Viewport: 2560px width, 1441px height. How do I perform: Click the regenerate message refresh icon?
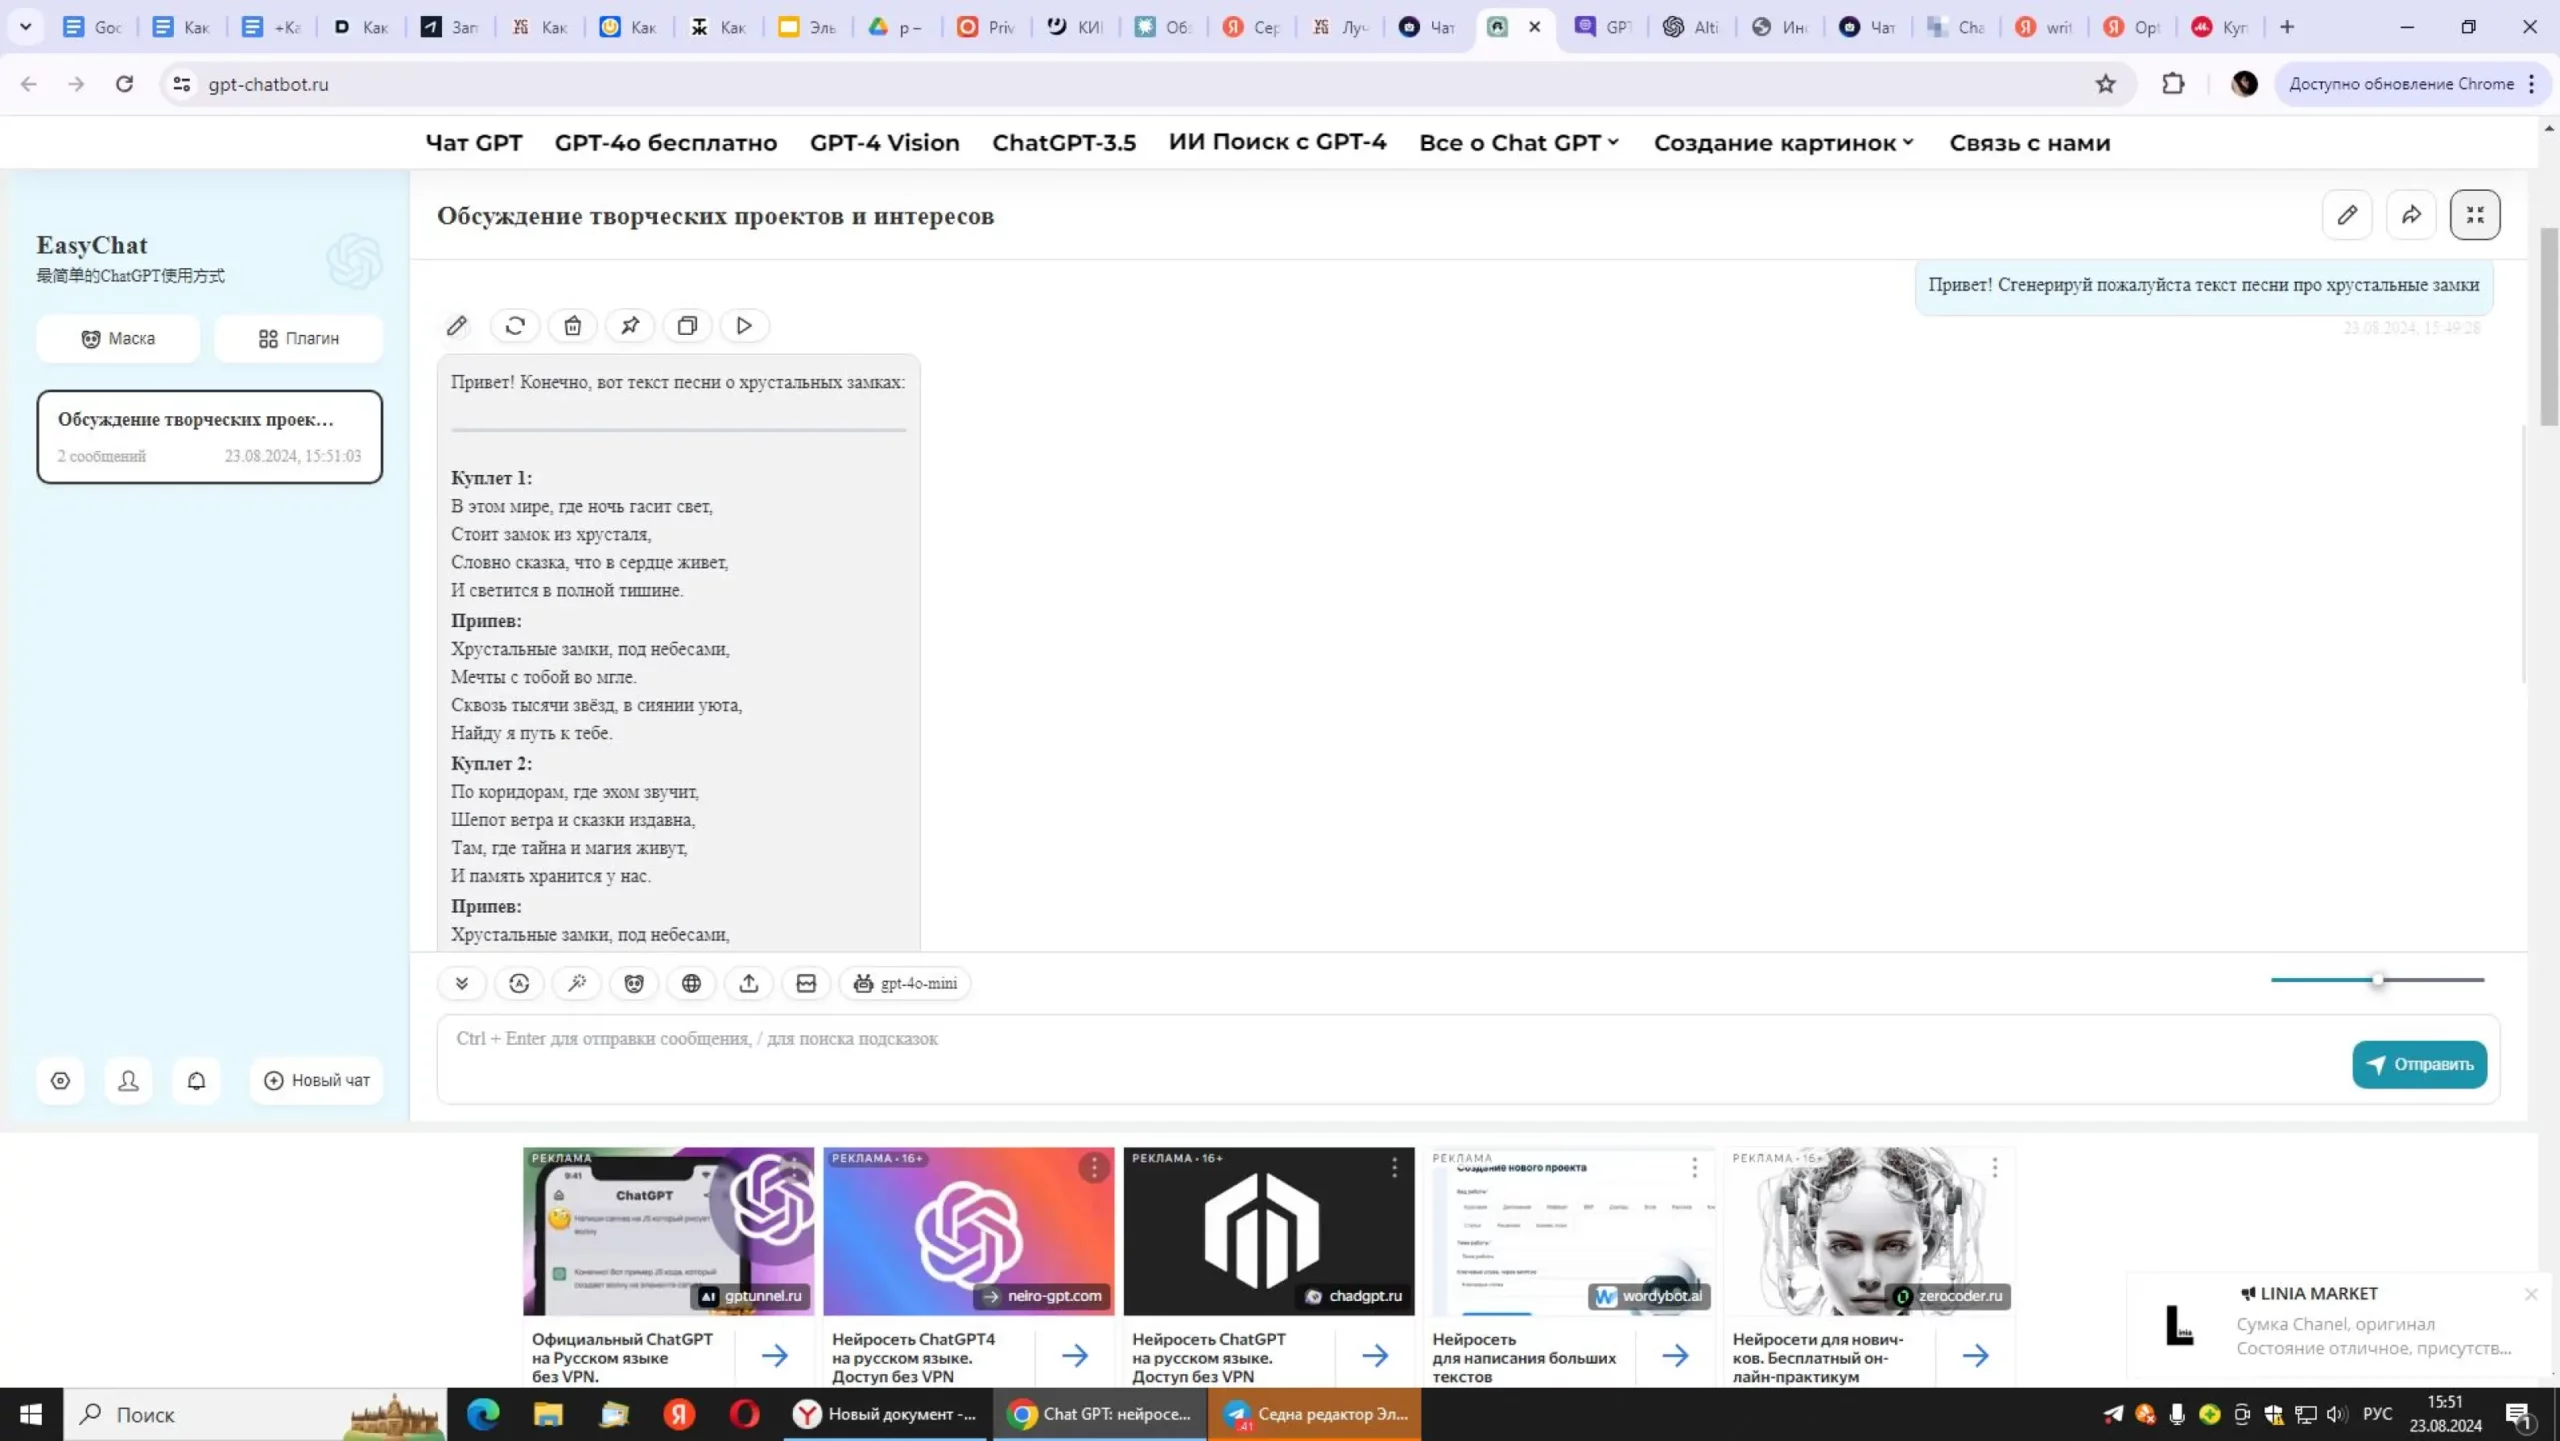point(515,326)
